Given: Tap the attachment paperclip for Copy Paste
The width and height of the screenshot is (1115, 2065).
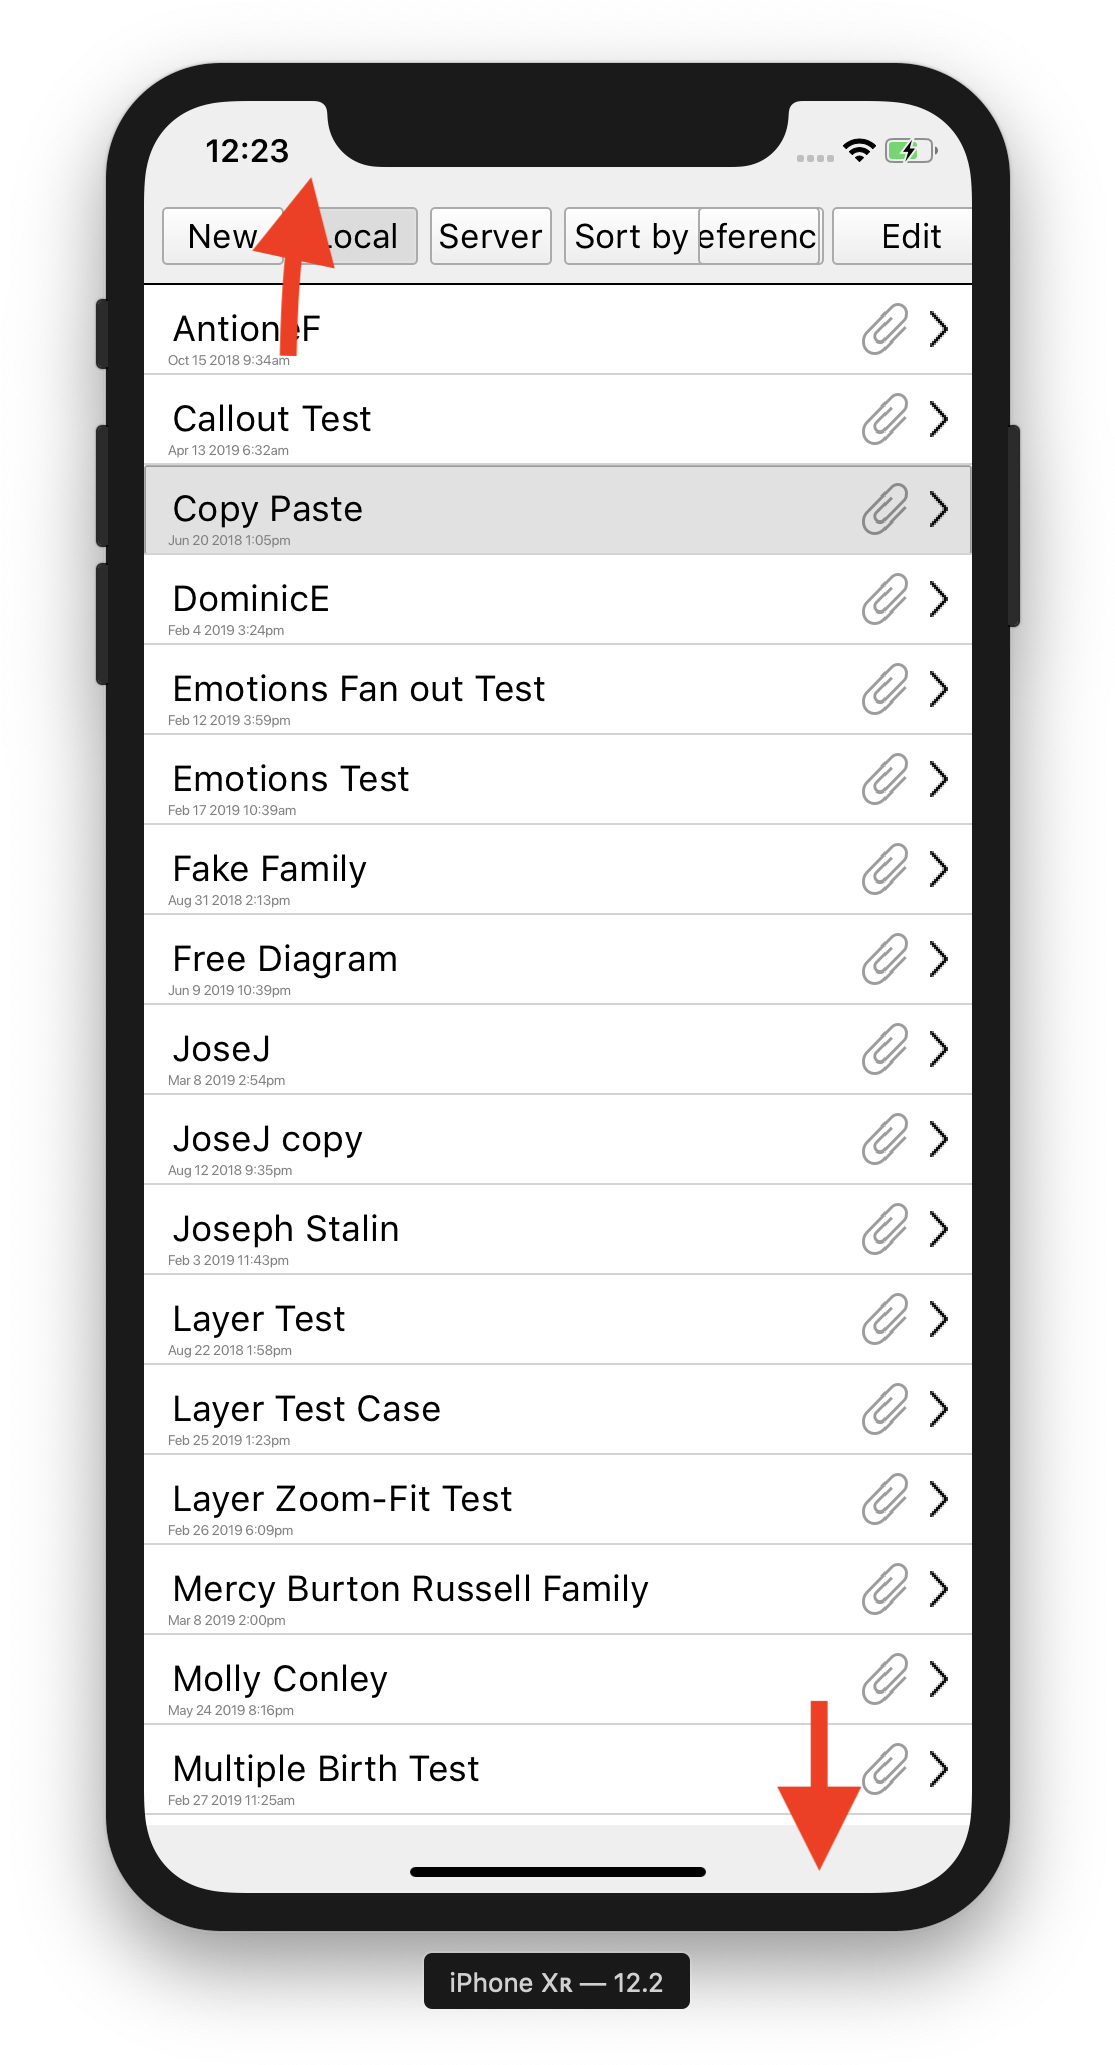Looking at the screenshot, I should point(885,509).
